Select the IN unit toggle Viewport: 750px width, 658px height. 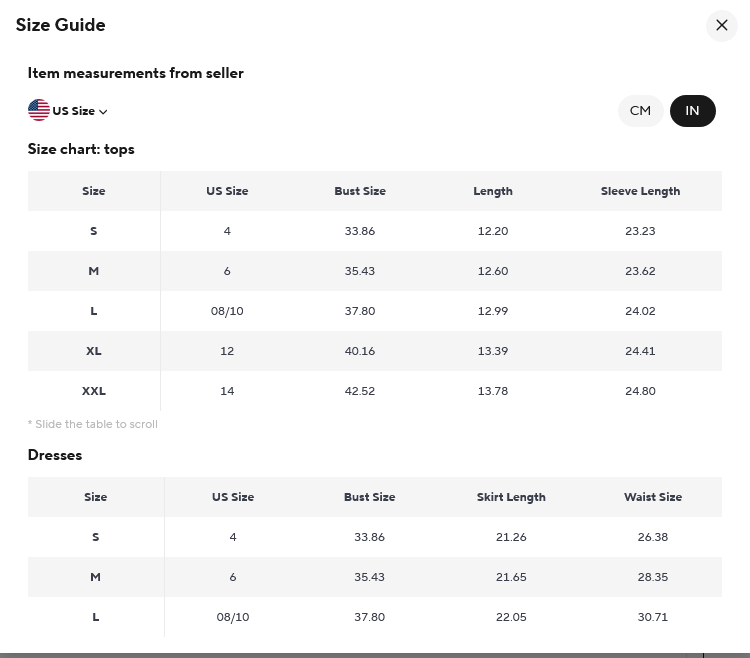coord(692,111)
